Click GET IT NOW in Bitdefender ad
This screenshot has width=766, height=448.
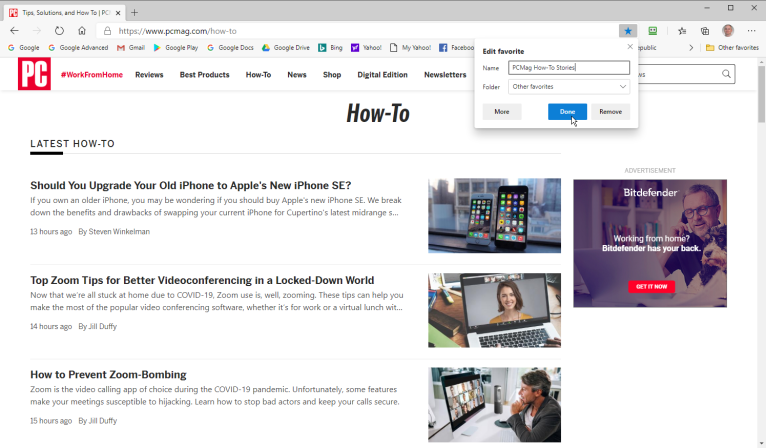coord(651,286)
